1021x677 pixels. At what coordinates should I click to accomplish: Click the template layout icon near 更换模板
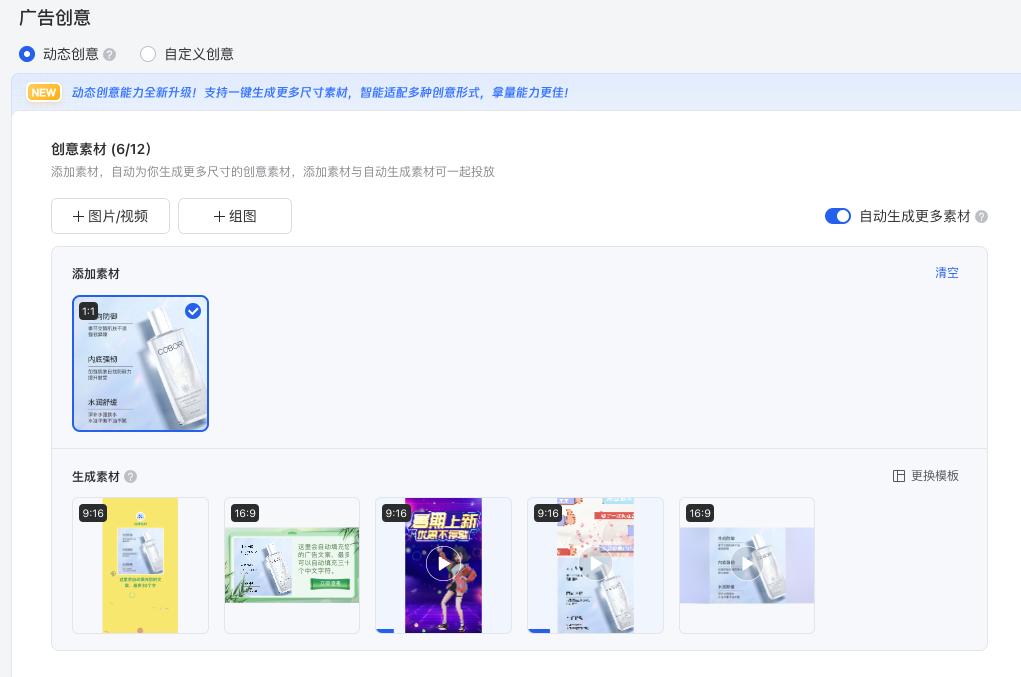(899, 476)
